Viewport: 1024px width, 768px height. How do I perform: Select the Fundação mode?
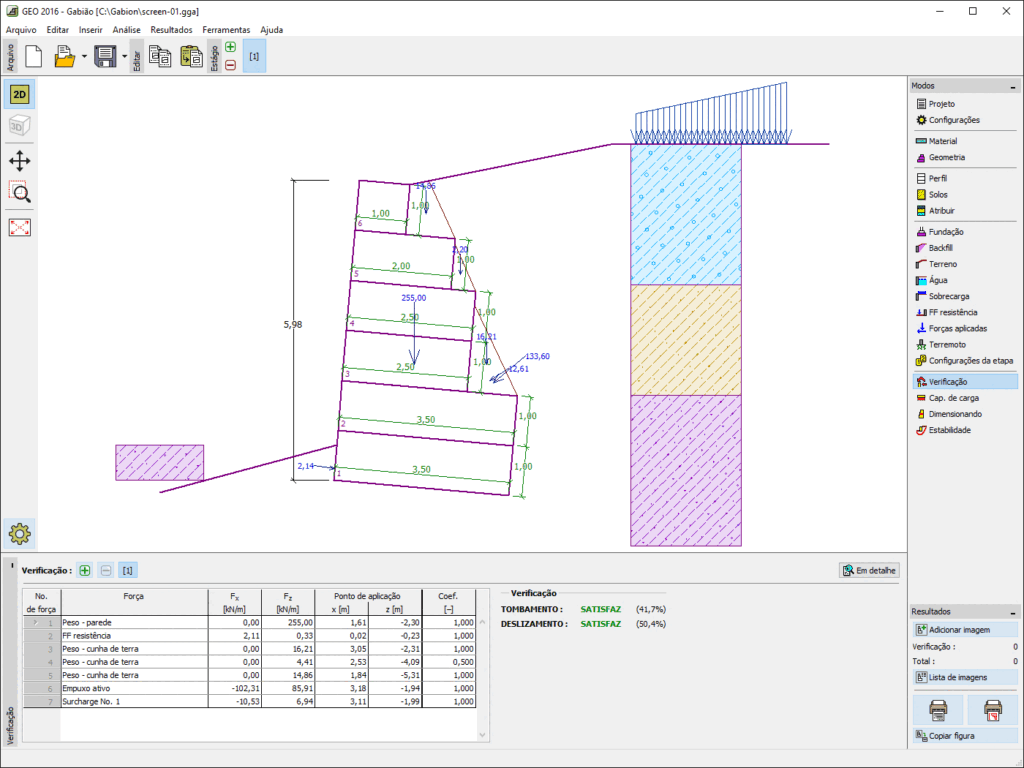click(x=965, y=232)
